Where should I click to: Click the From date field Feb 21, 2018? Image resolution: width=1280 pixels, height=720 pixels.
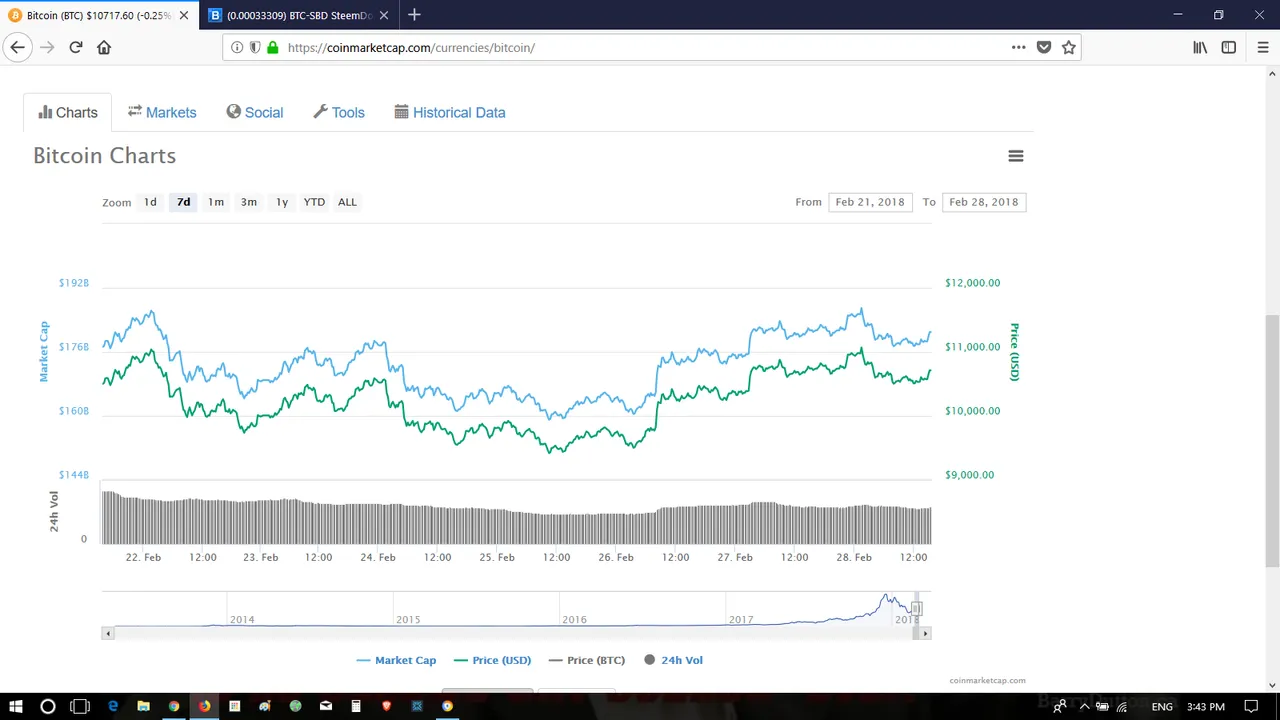(870, 202)
